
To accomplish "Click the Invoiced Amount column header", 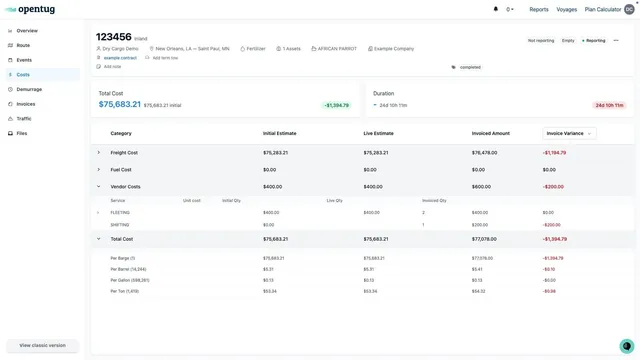I will (x=491, y=133).
